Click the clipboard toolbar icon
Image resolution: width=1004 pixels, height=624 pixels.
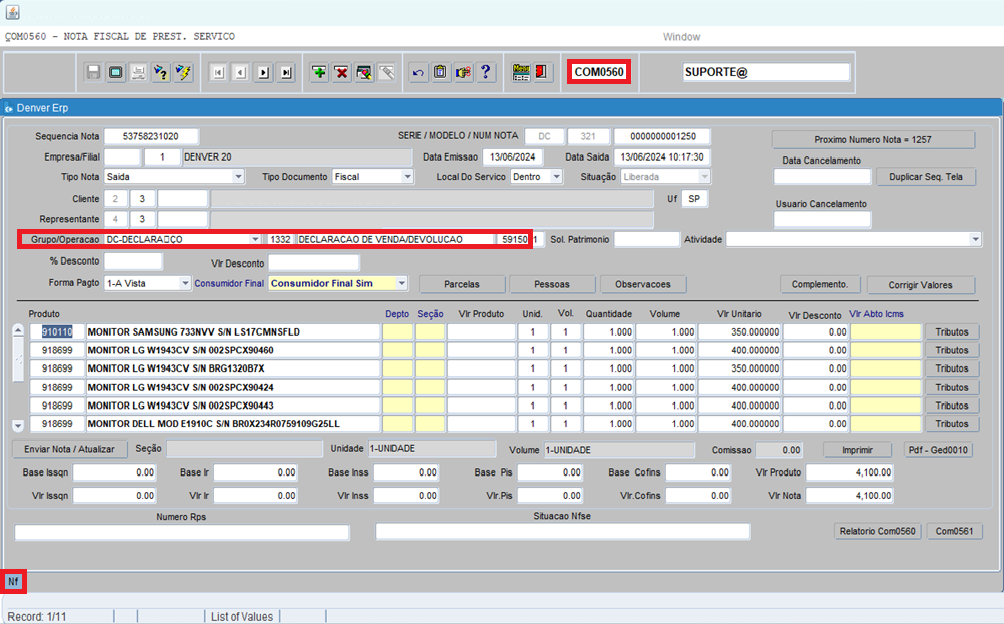[441, 72]
